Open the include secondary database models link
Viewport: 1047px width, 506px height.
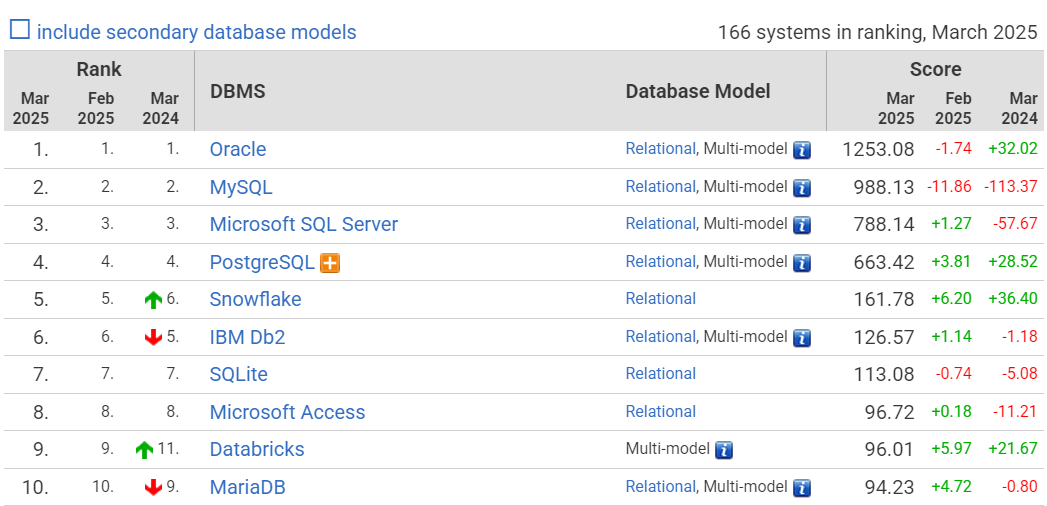click(196, 32)
